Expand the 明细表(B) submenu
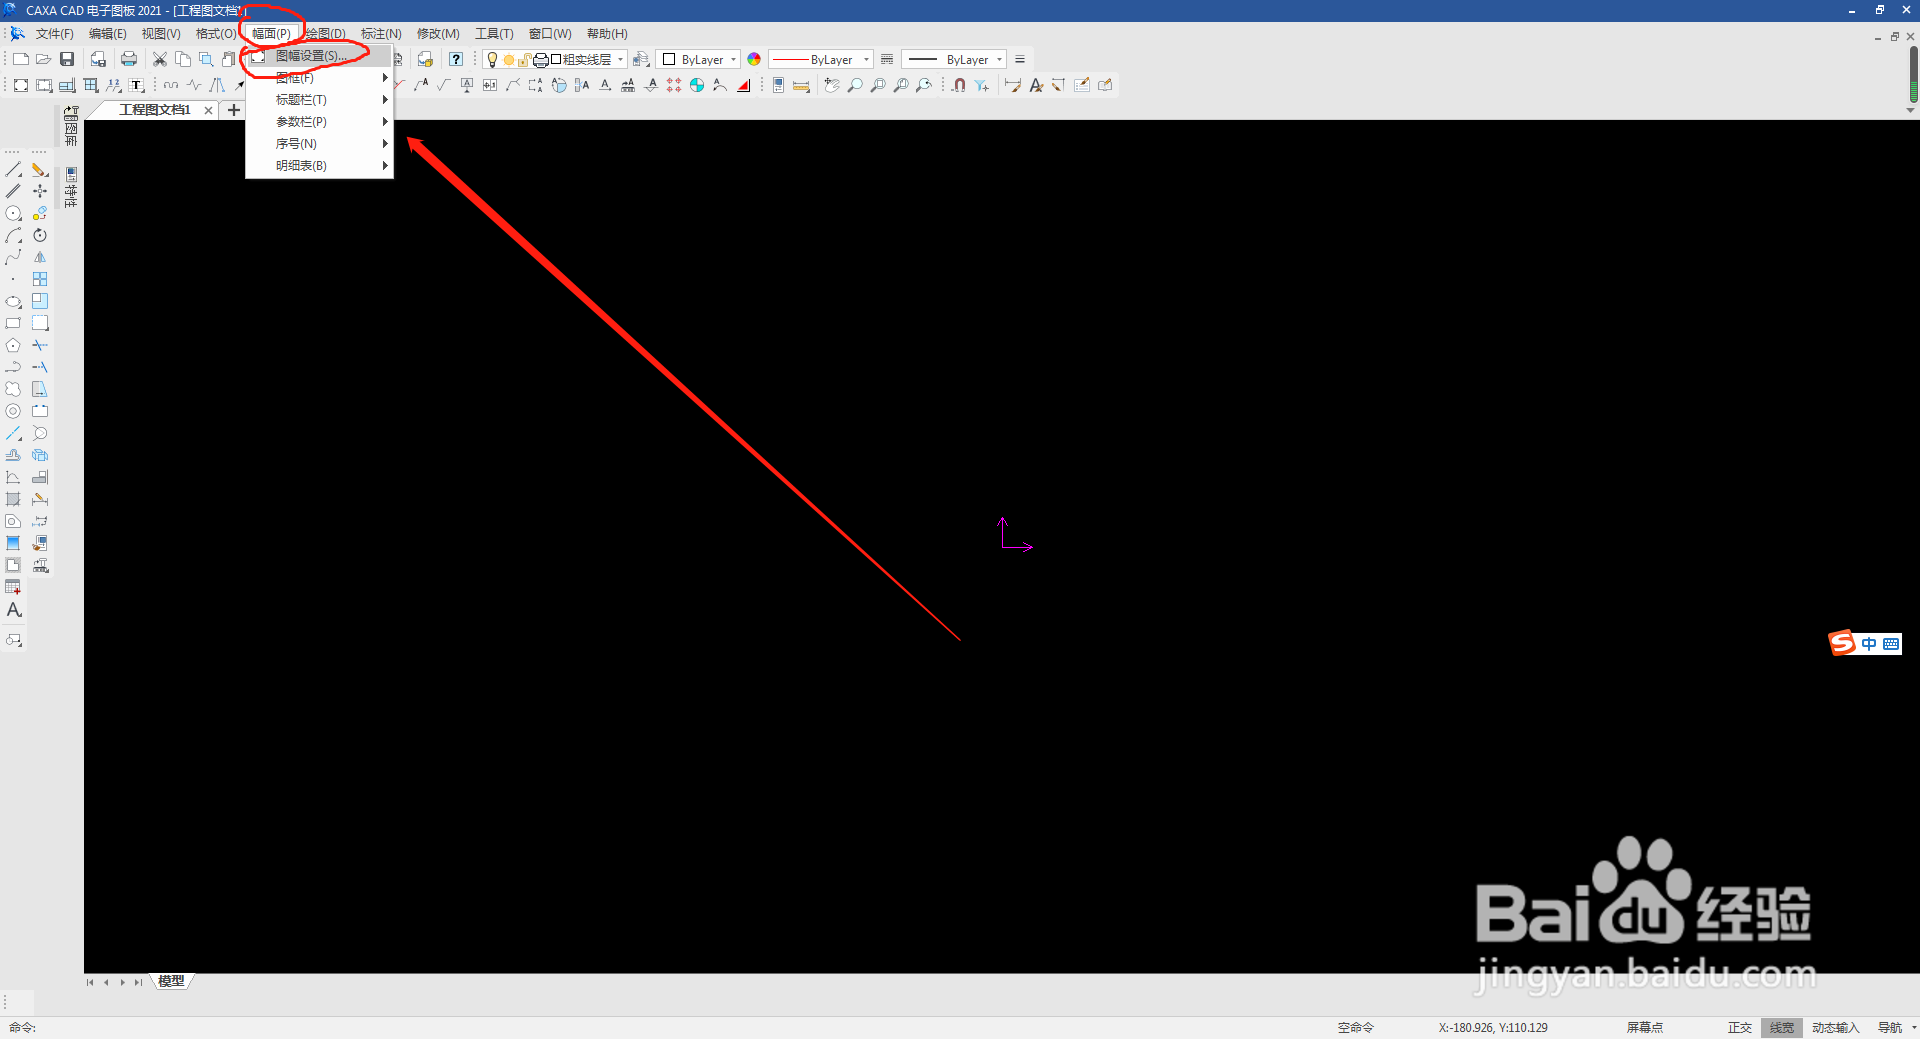 click(319, 166)
